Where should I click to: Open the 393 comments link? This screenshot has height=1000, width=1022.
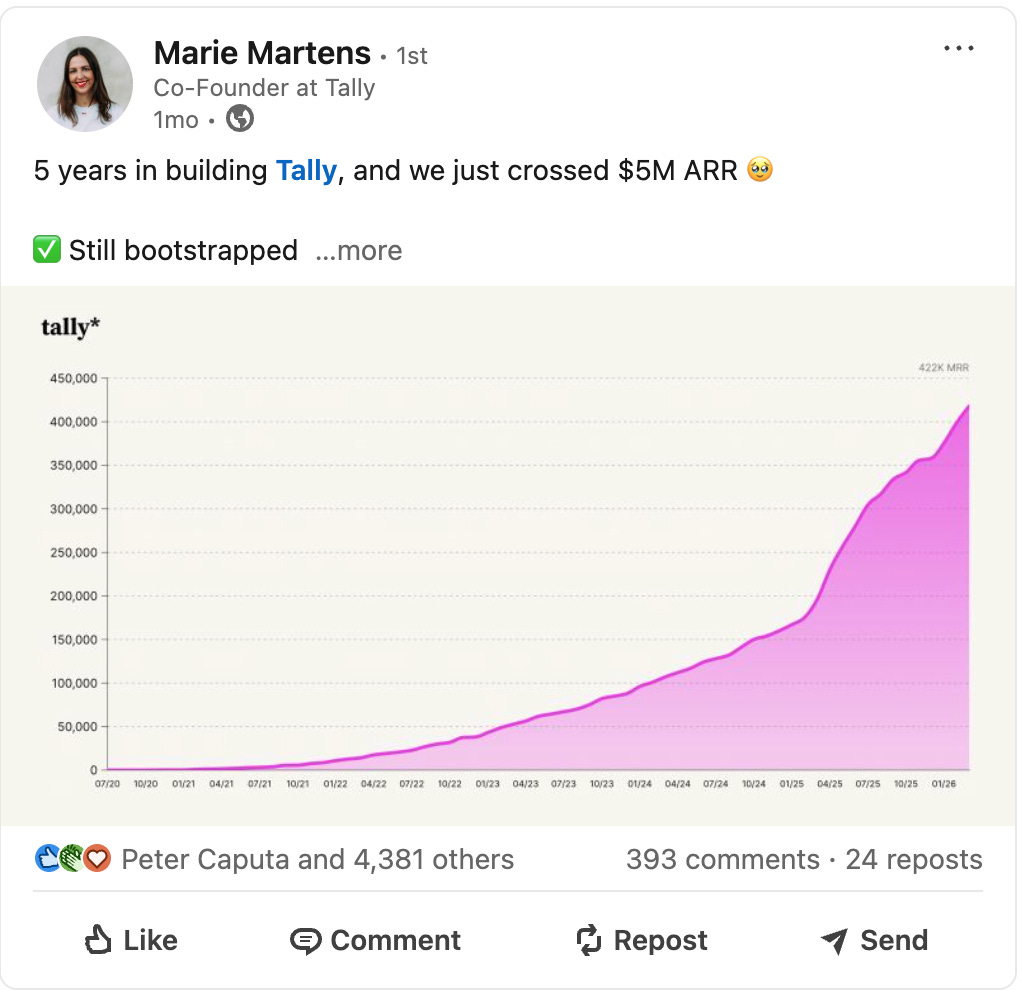pyautogui.click(x=723, y=859)
